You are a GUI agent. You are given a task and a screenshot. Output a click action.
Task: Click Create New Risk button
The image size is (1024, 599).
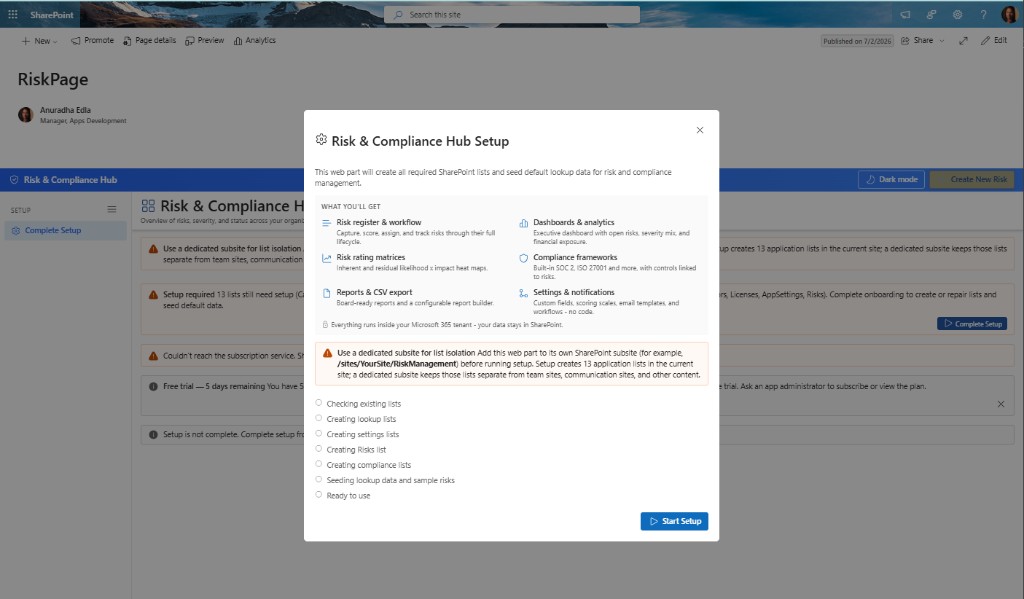[972, 180]
